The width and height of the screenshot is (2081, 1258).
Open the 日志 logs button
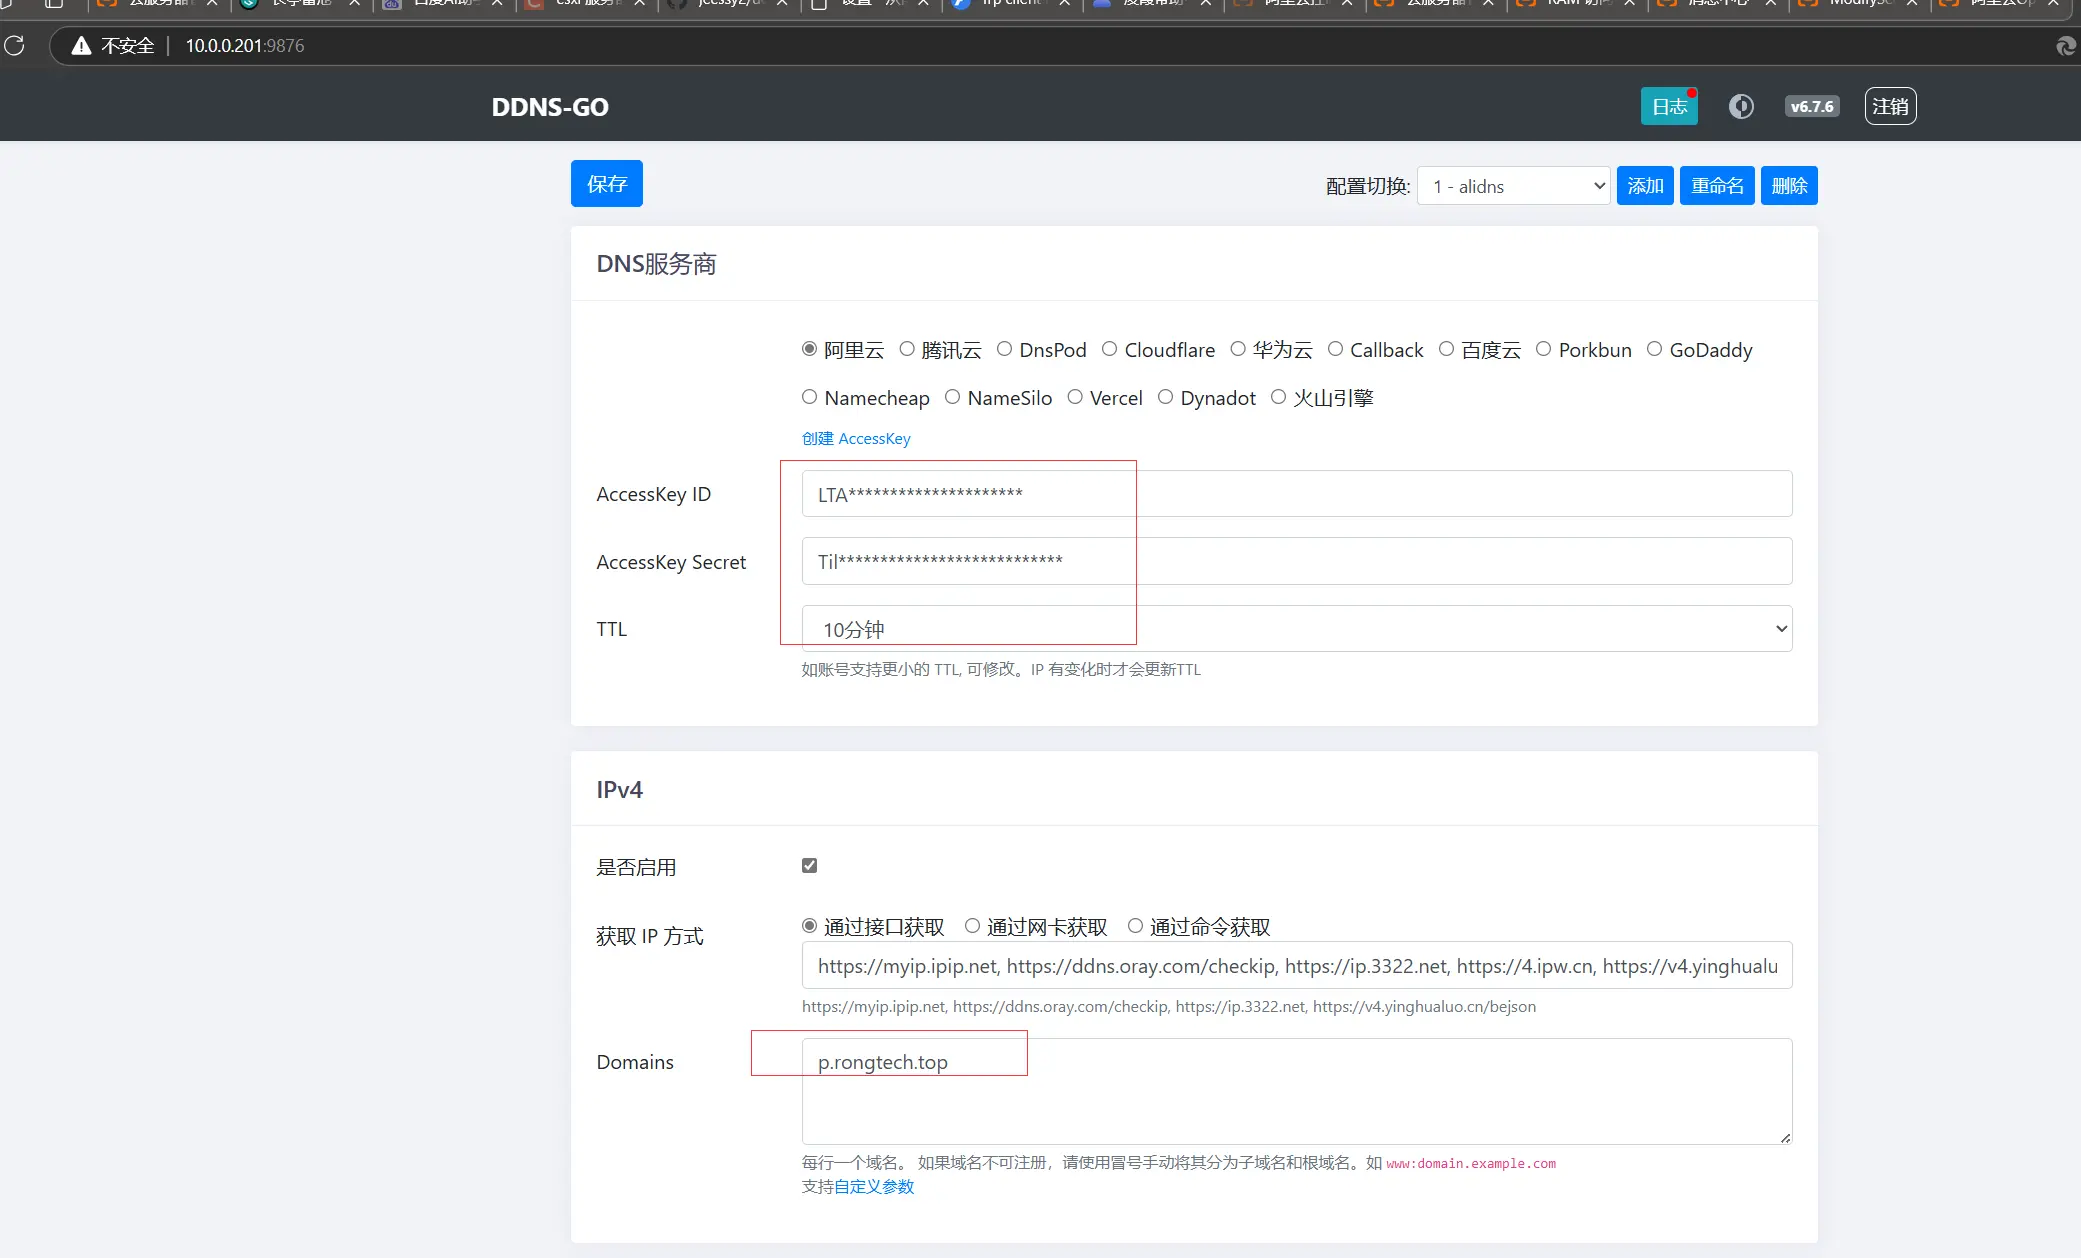pos(1668,106)
